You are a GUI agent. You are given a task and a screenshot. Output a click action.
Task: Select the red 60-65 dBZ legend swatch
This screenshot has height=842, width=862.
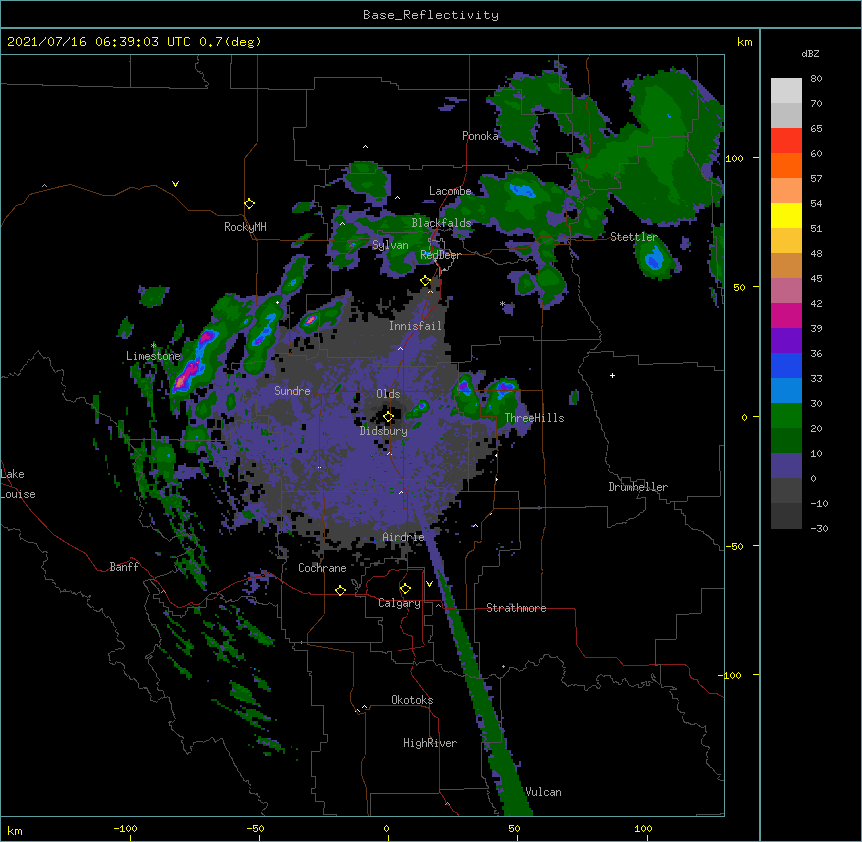[x=786, y=141]
